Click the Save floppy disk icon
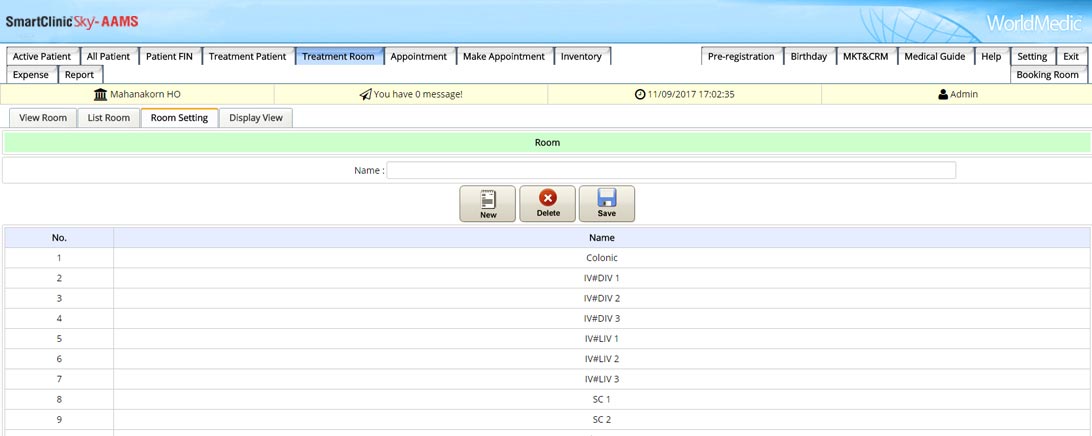Screen dimensions: 1092x436 (x=606, y=203)
